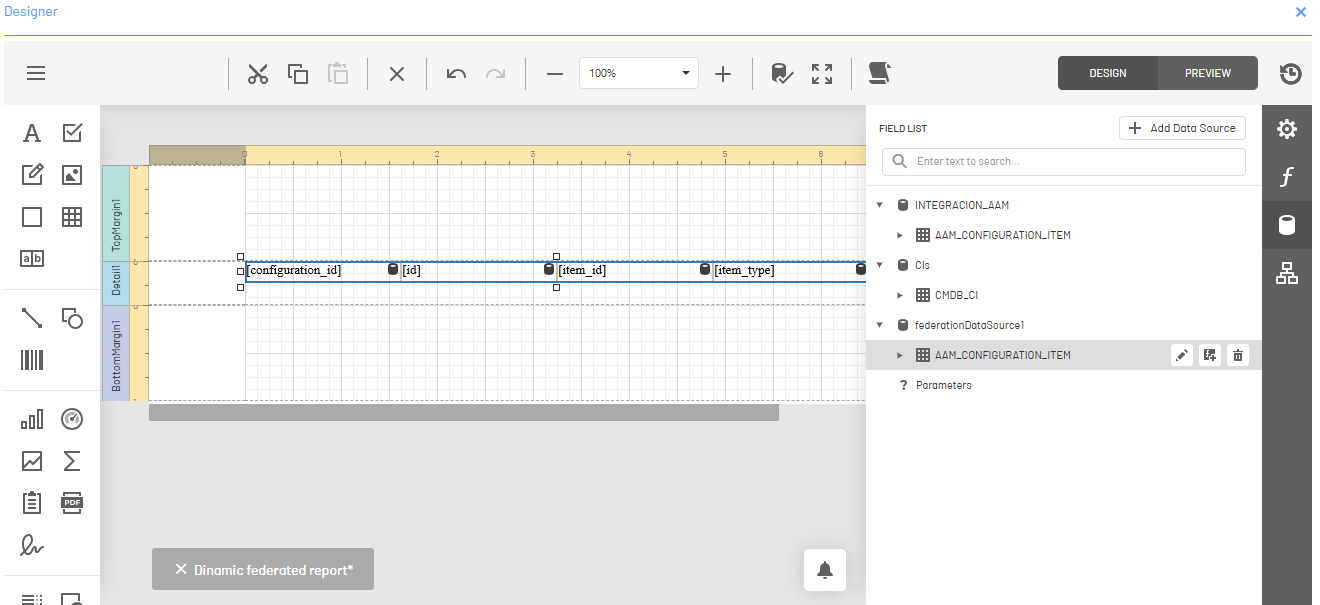Switch to the PREVIEW tab
Viewport: 1320px width, 605px height.
(x=1207, y=73)
